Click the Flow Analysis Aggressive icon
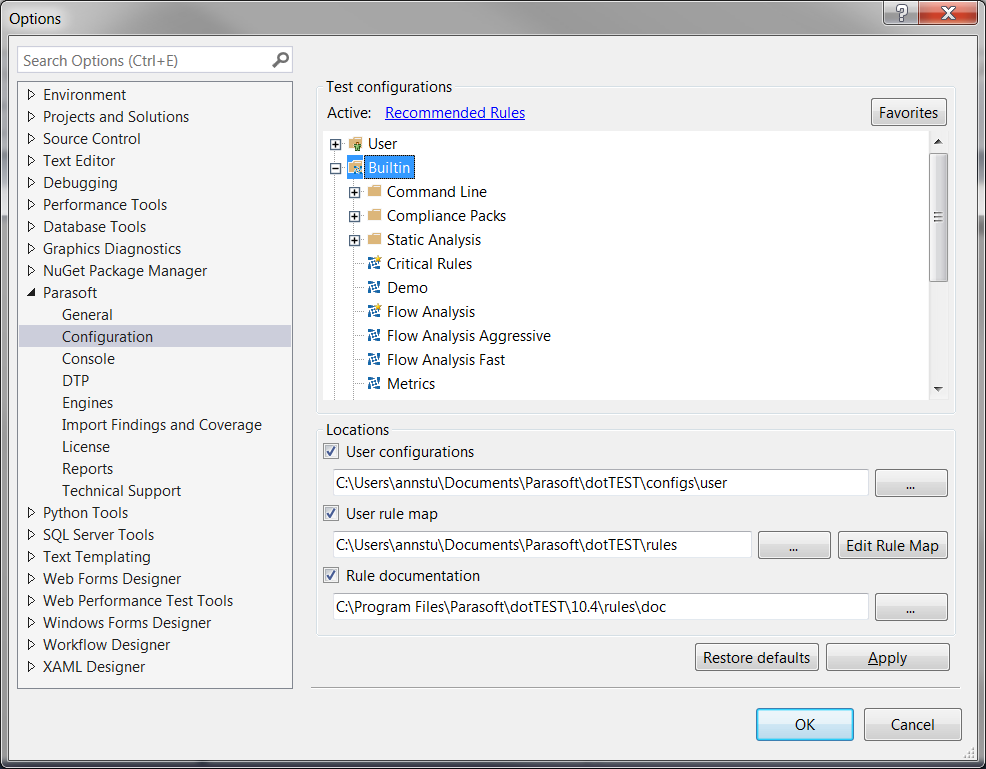The width and height of the screenshot is (986, 769). click(x=375, y=335)
